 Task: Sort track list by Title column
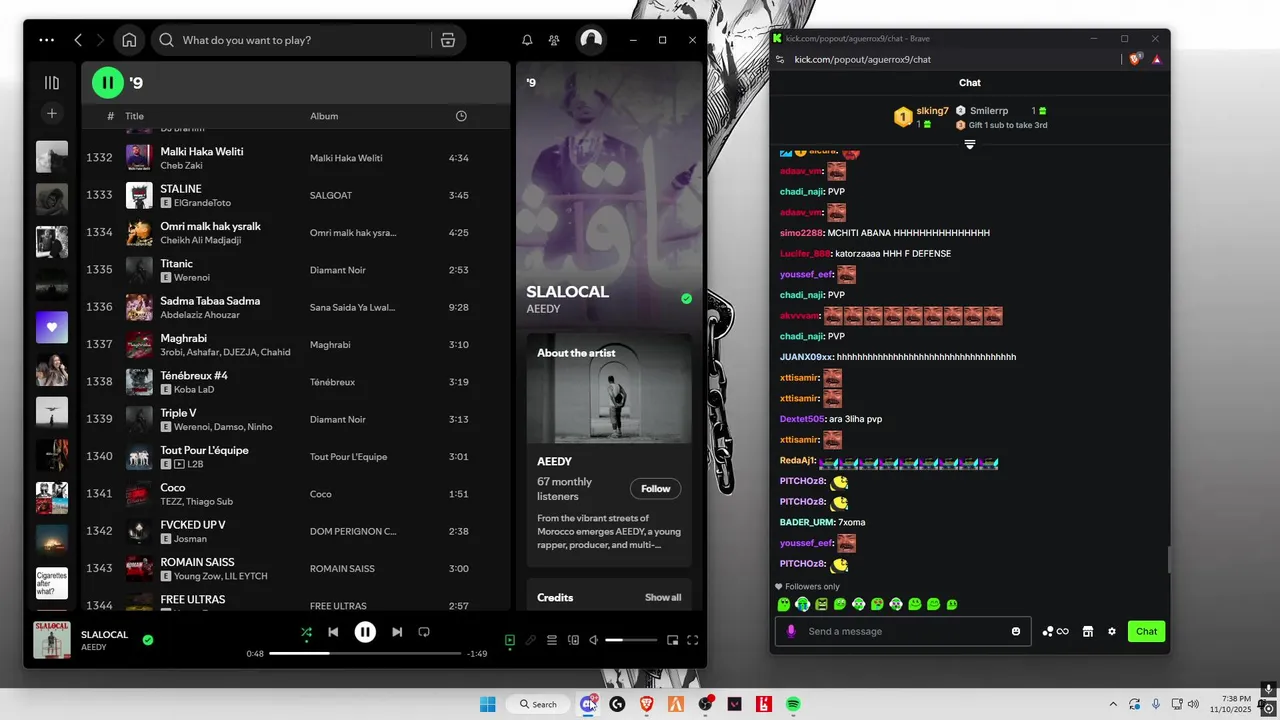(134, 116)
